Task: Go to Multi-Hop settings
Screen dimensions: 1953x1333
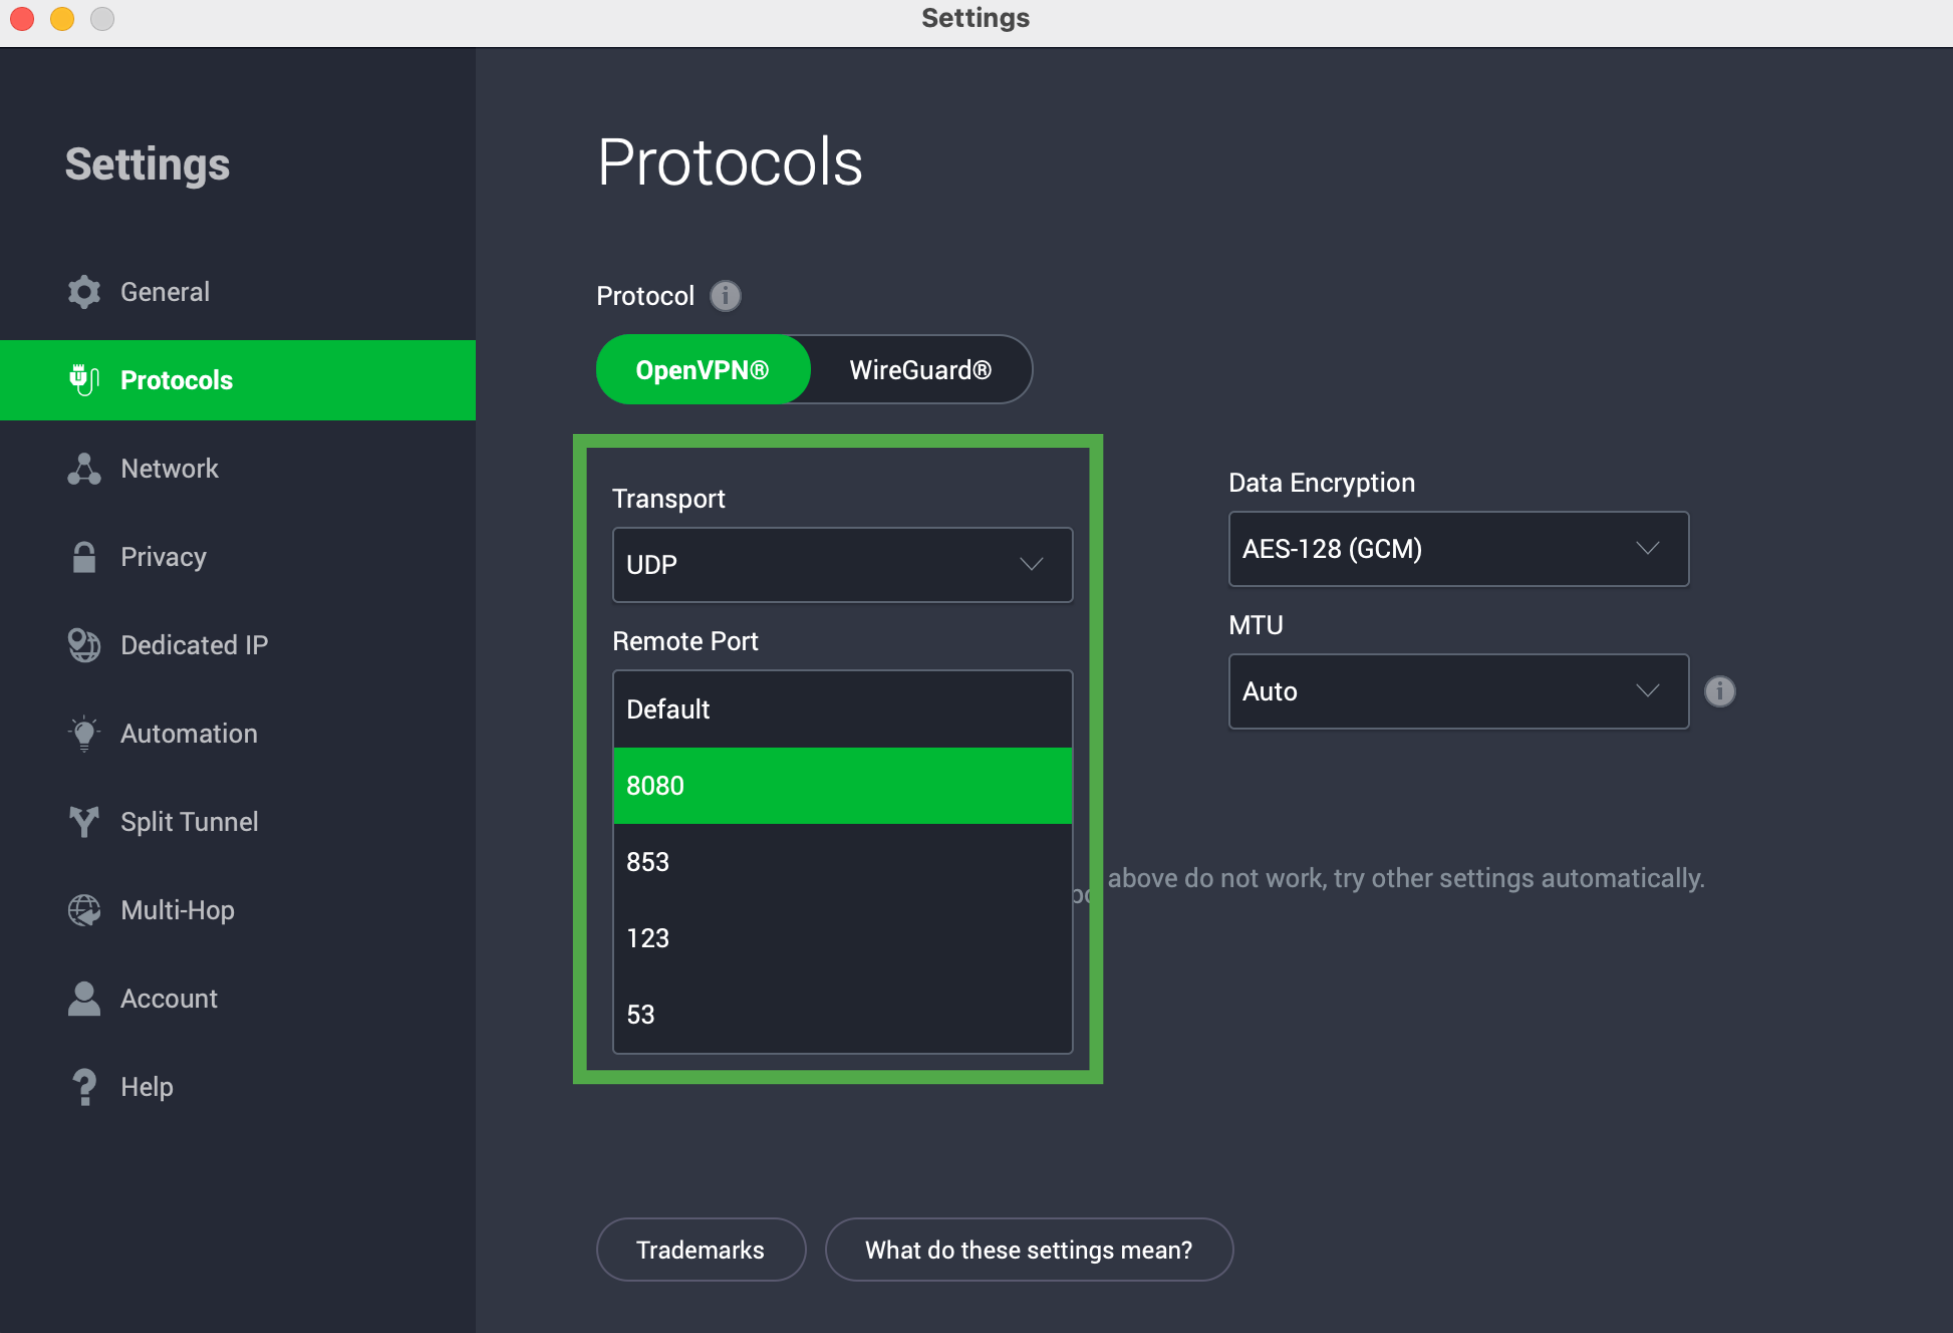Action: (177, 910)
